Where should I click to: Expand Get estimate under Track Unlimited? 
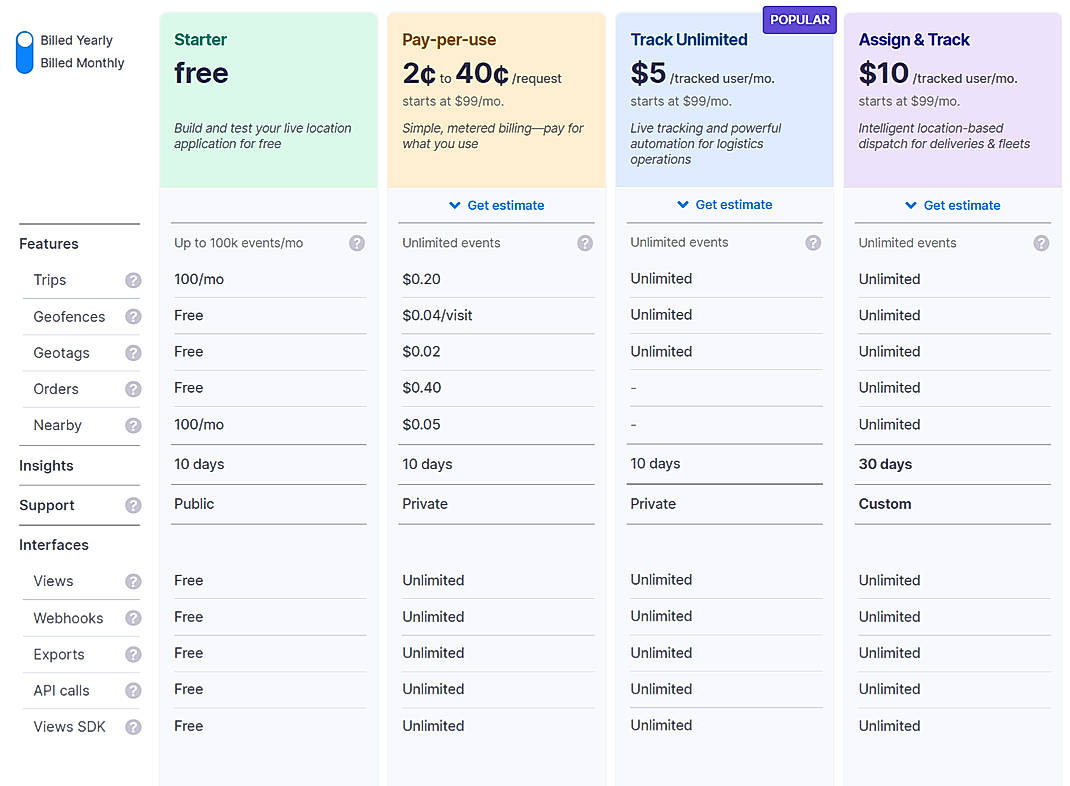pyautogui.click(x=724, y=205)
